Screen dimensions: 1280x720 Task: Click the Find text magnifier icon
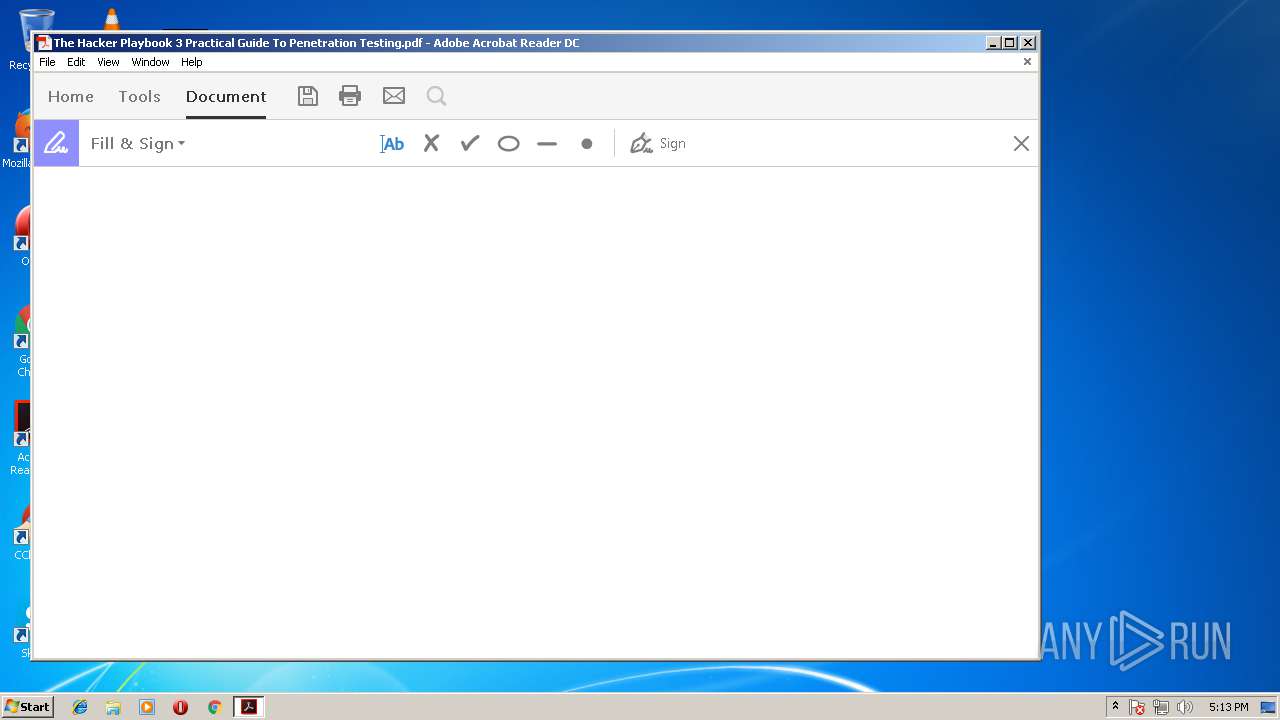coord(436,96)
